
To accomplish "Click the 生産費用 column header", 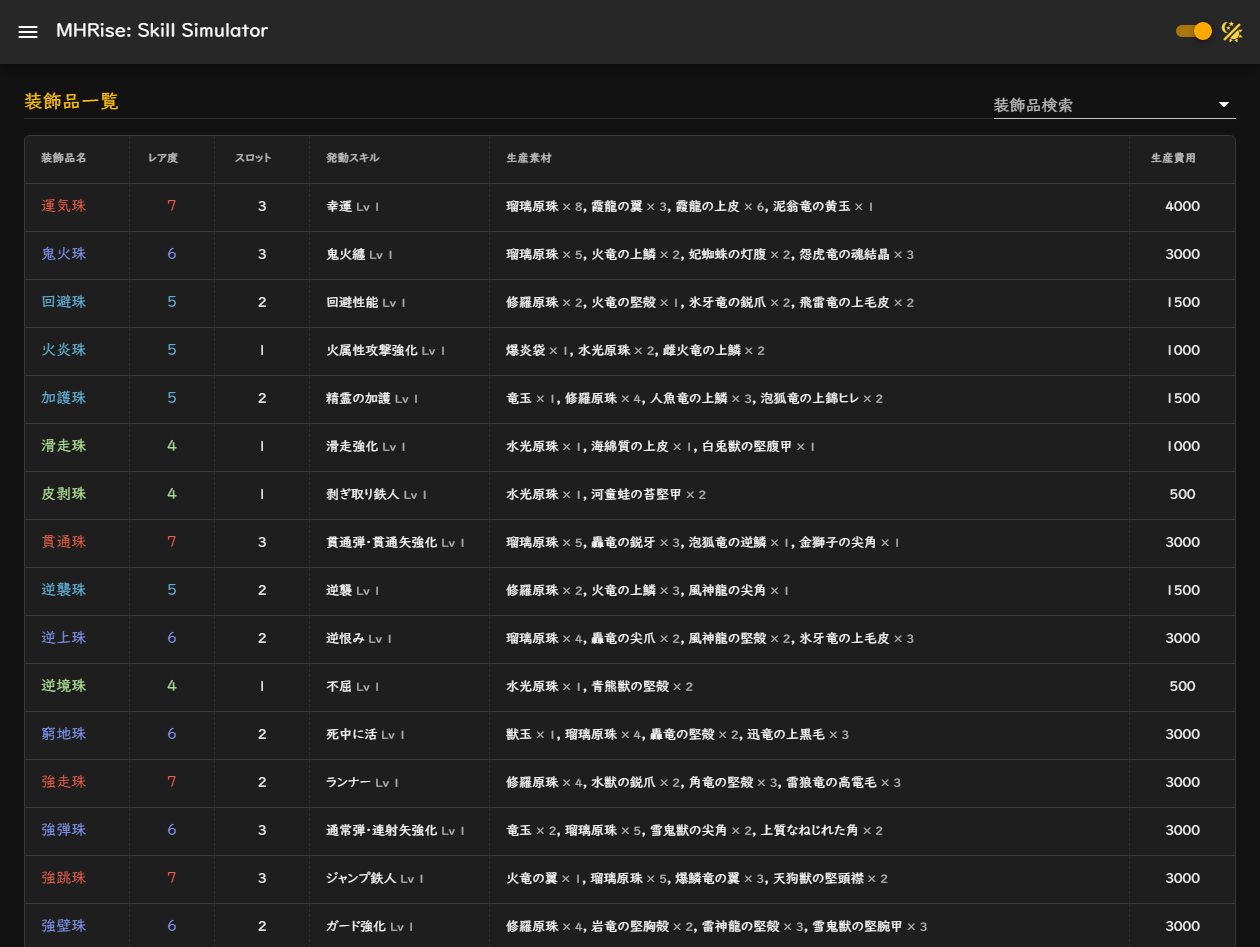I will coord(1173,158).
